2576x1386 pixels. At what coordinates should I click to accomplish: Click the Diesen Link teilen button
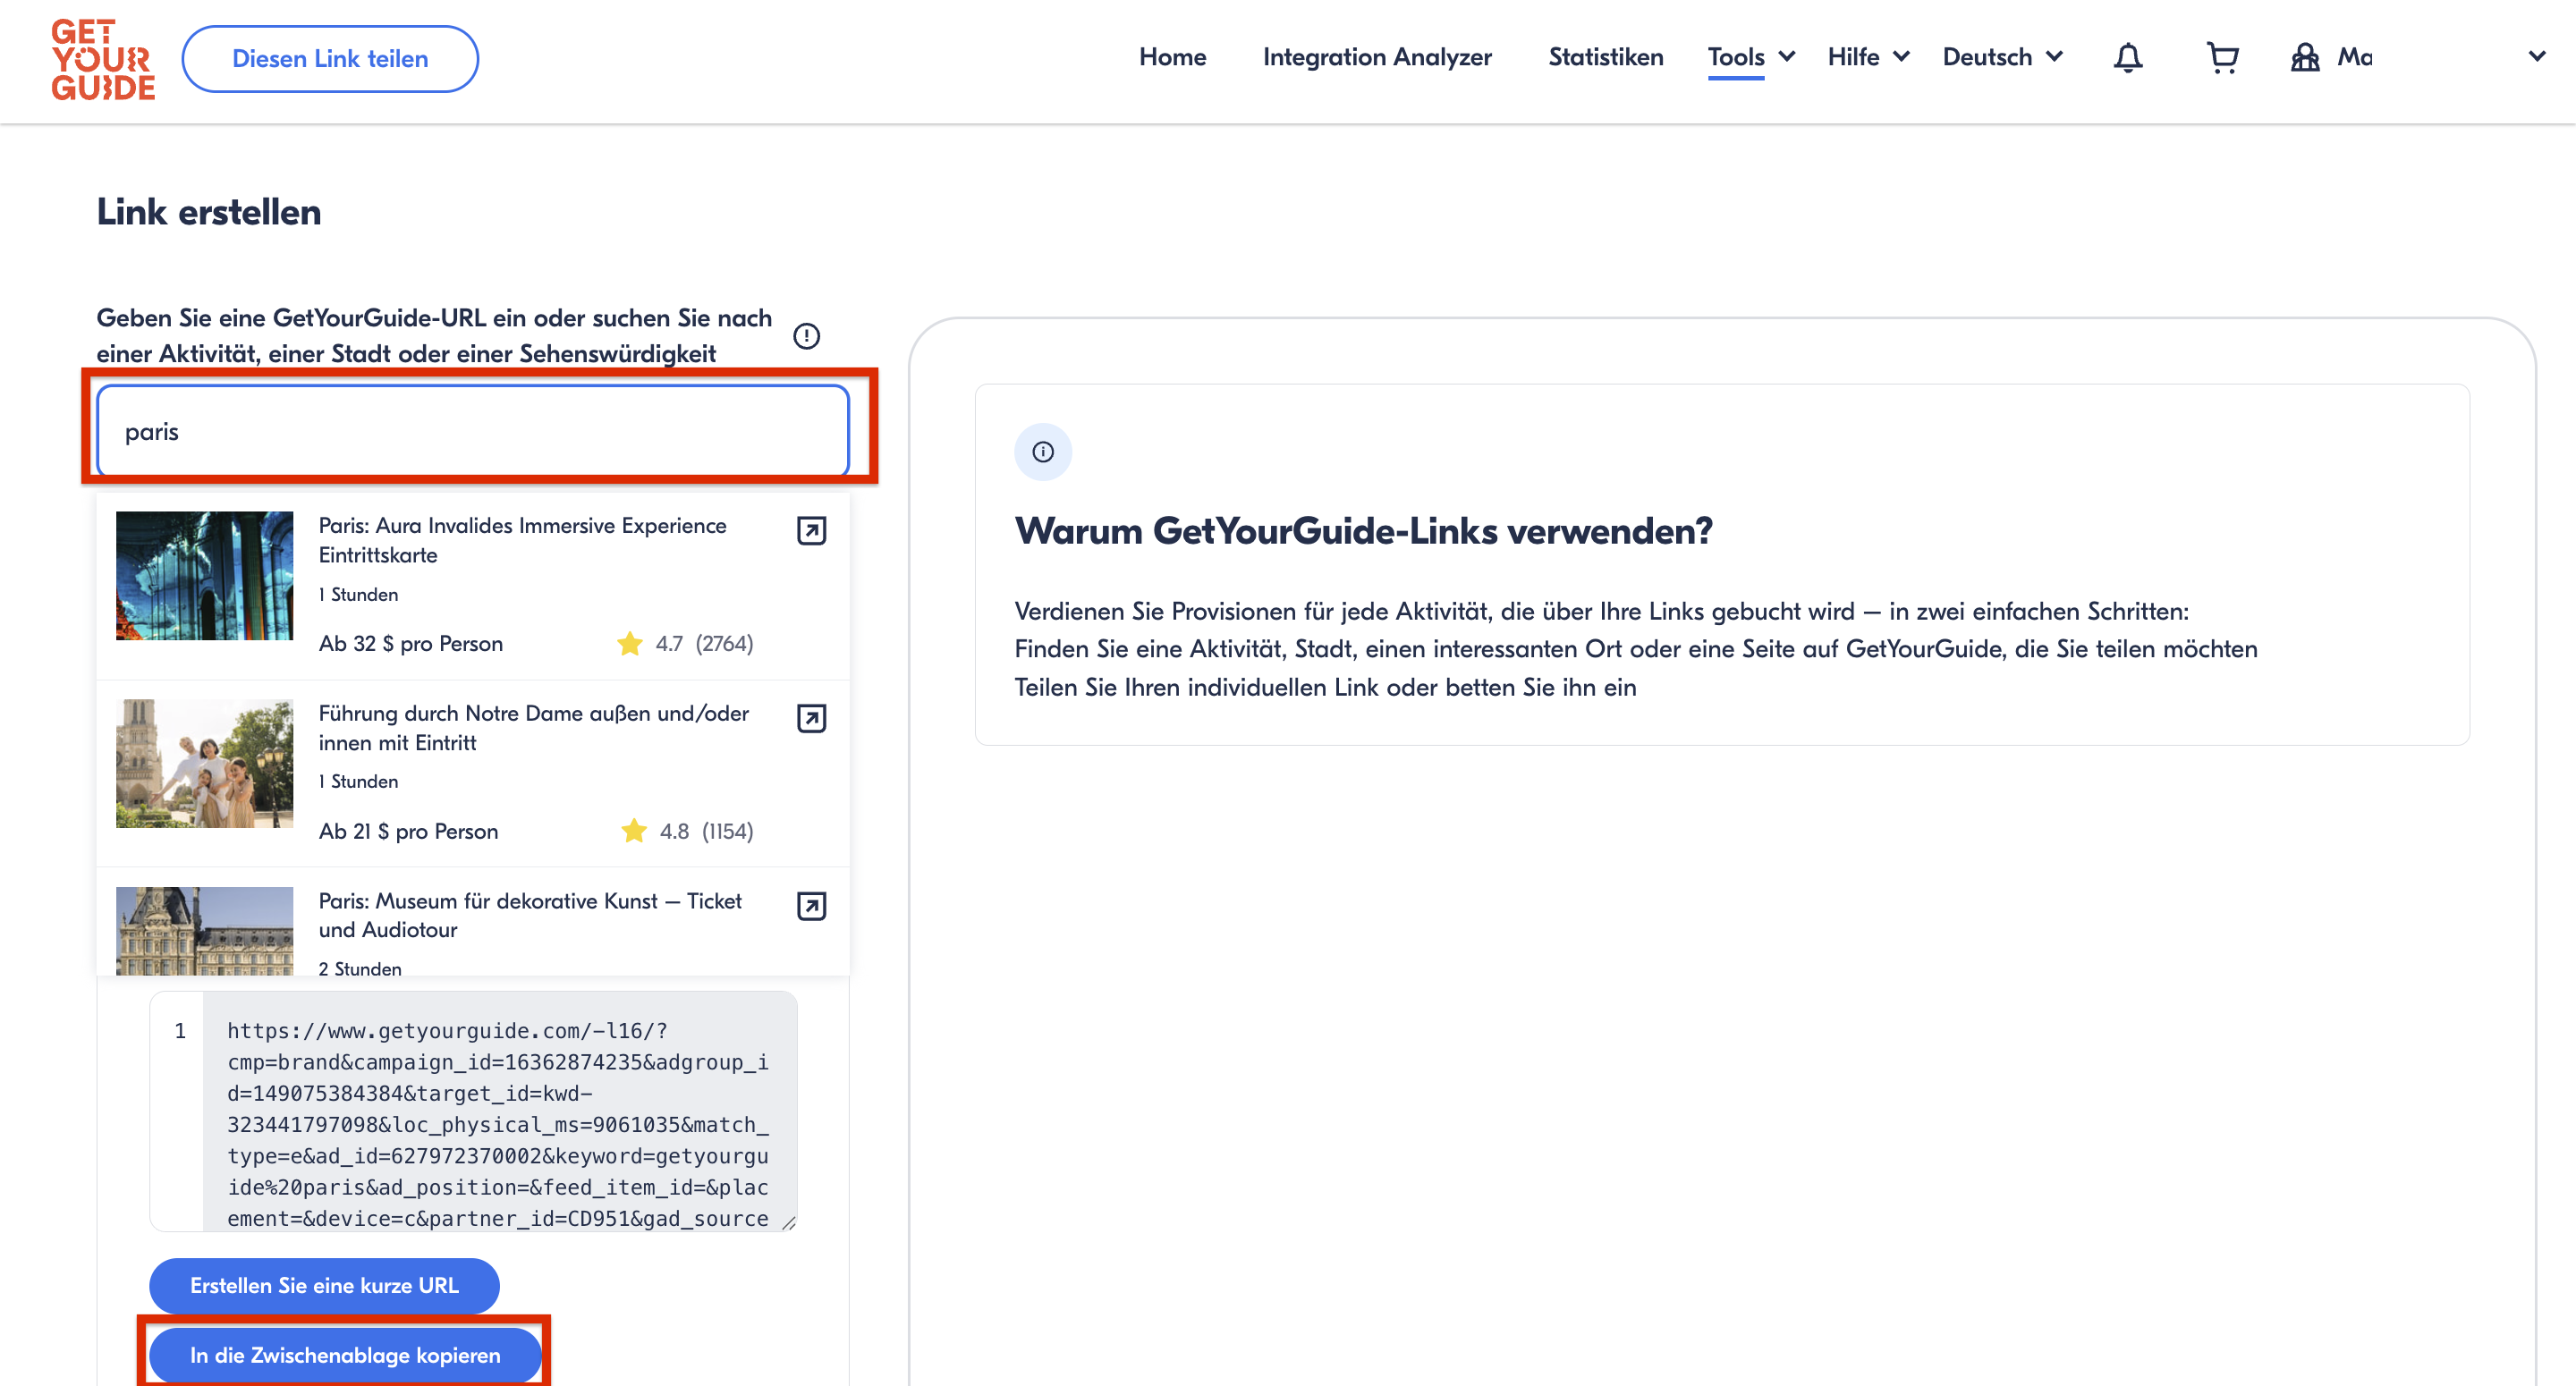click(x=330, y=59)
